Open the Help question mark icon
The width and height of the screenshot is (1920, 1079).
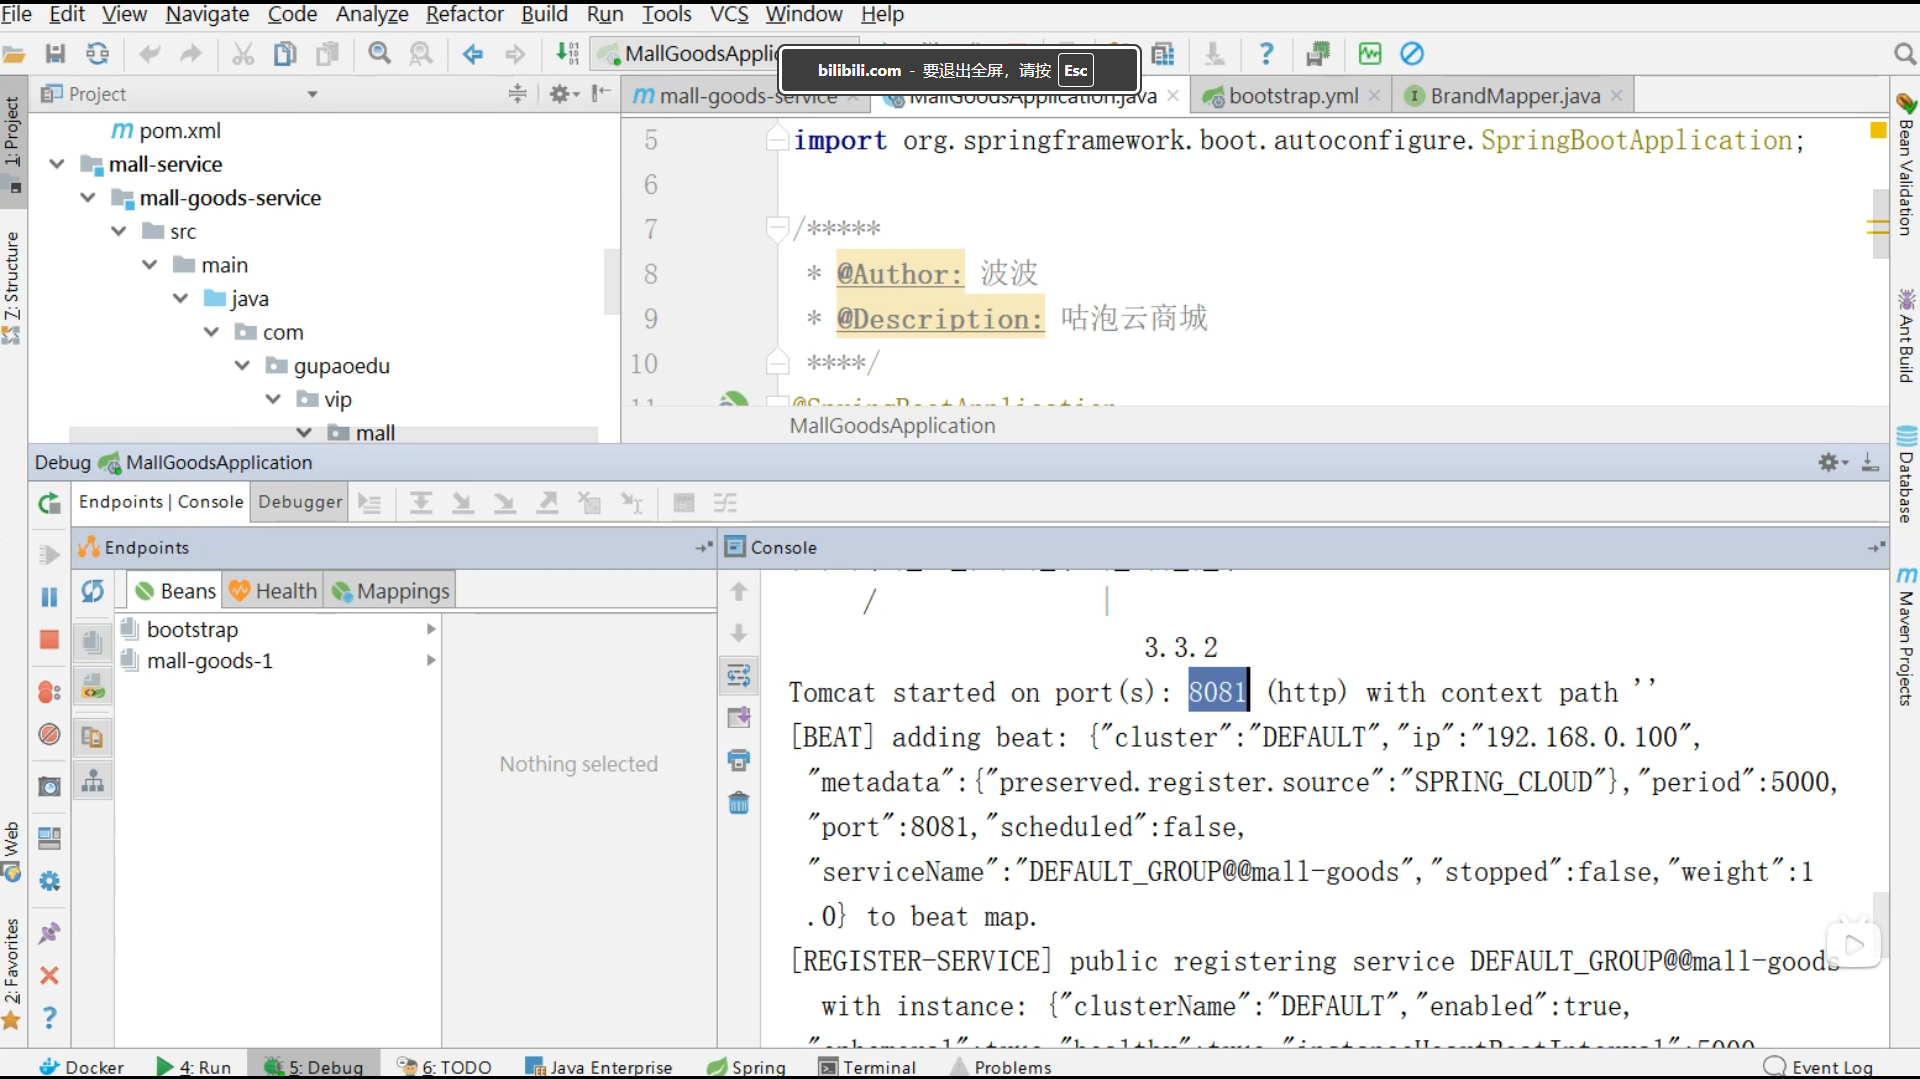click(x=1266, y=54)
